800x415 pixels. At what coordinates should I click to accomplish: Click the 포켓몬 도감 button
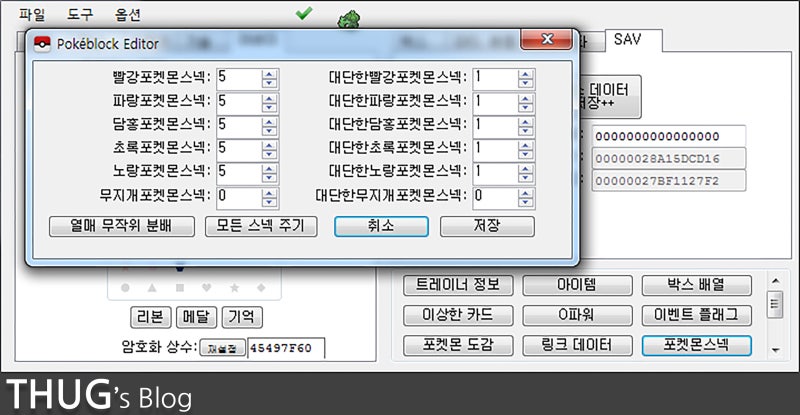point(458,346)
